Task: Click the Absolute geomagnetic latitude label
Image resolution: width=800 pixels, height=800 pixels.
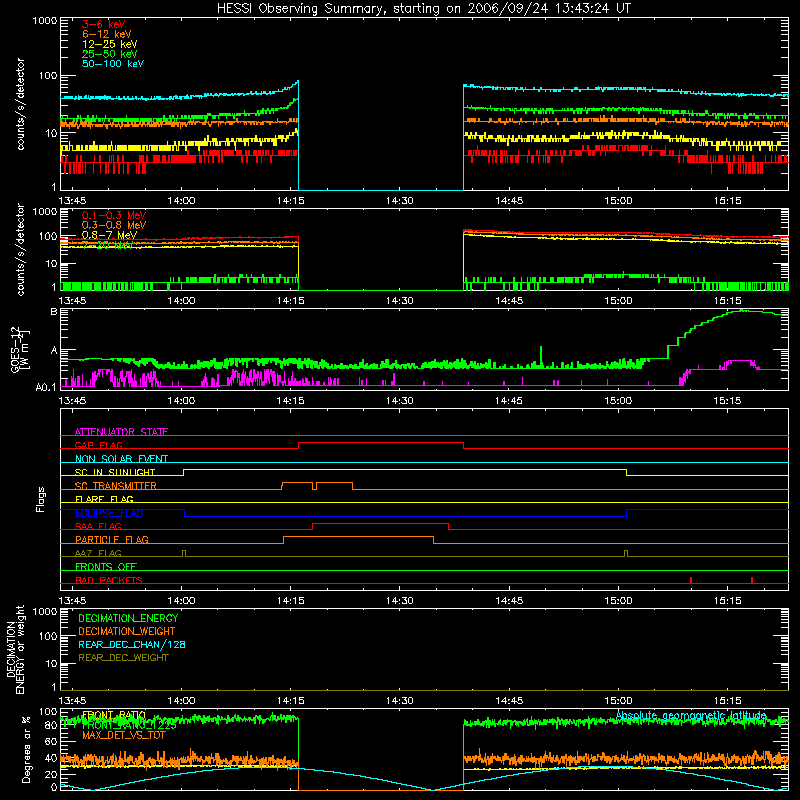Action: pos(691,715)
